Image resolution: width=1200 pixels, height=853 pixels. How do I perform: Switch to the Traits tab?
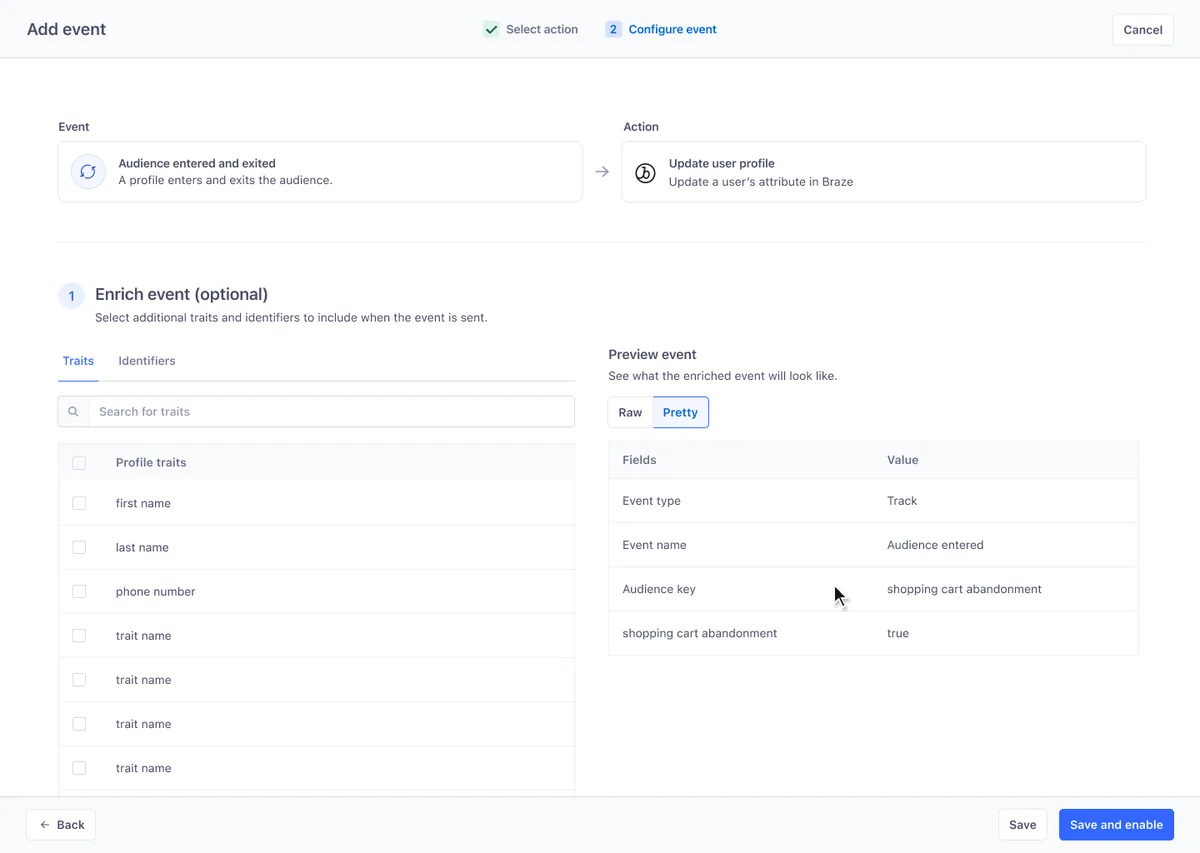coord(78,361)
